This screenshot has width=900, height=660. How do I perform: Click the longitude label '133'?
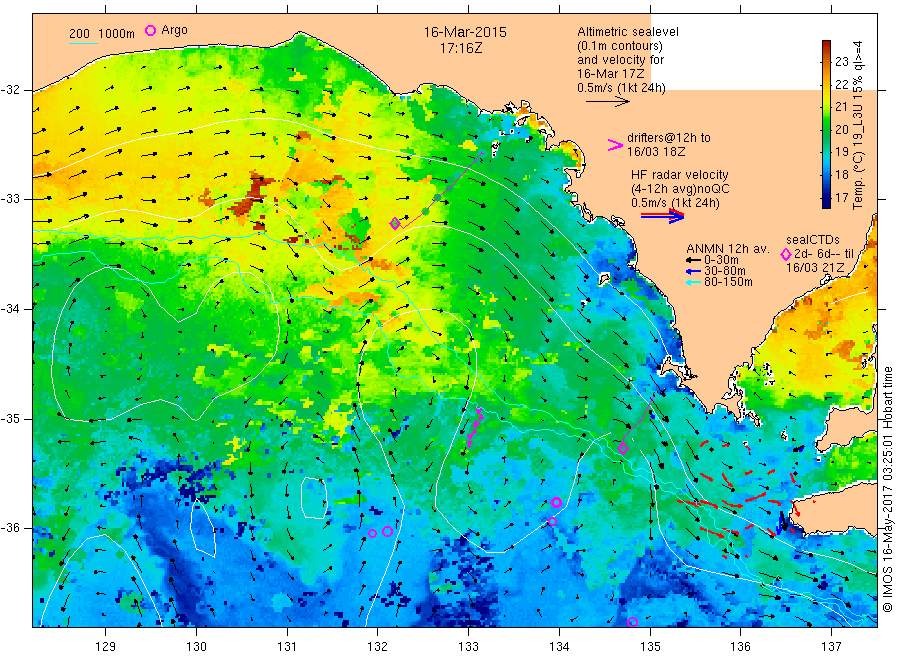click(468, 647)
